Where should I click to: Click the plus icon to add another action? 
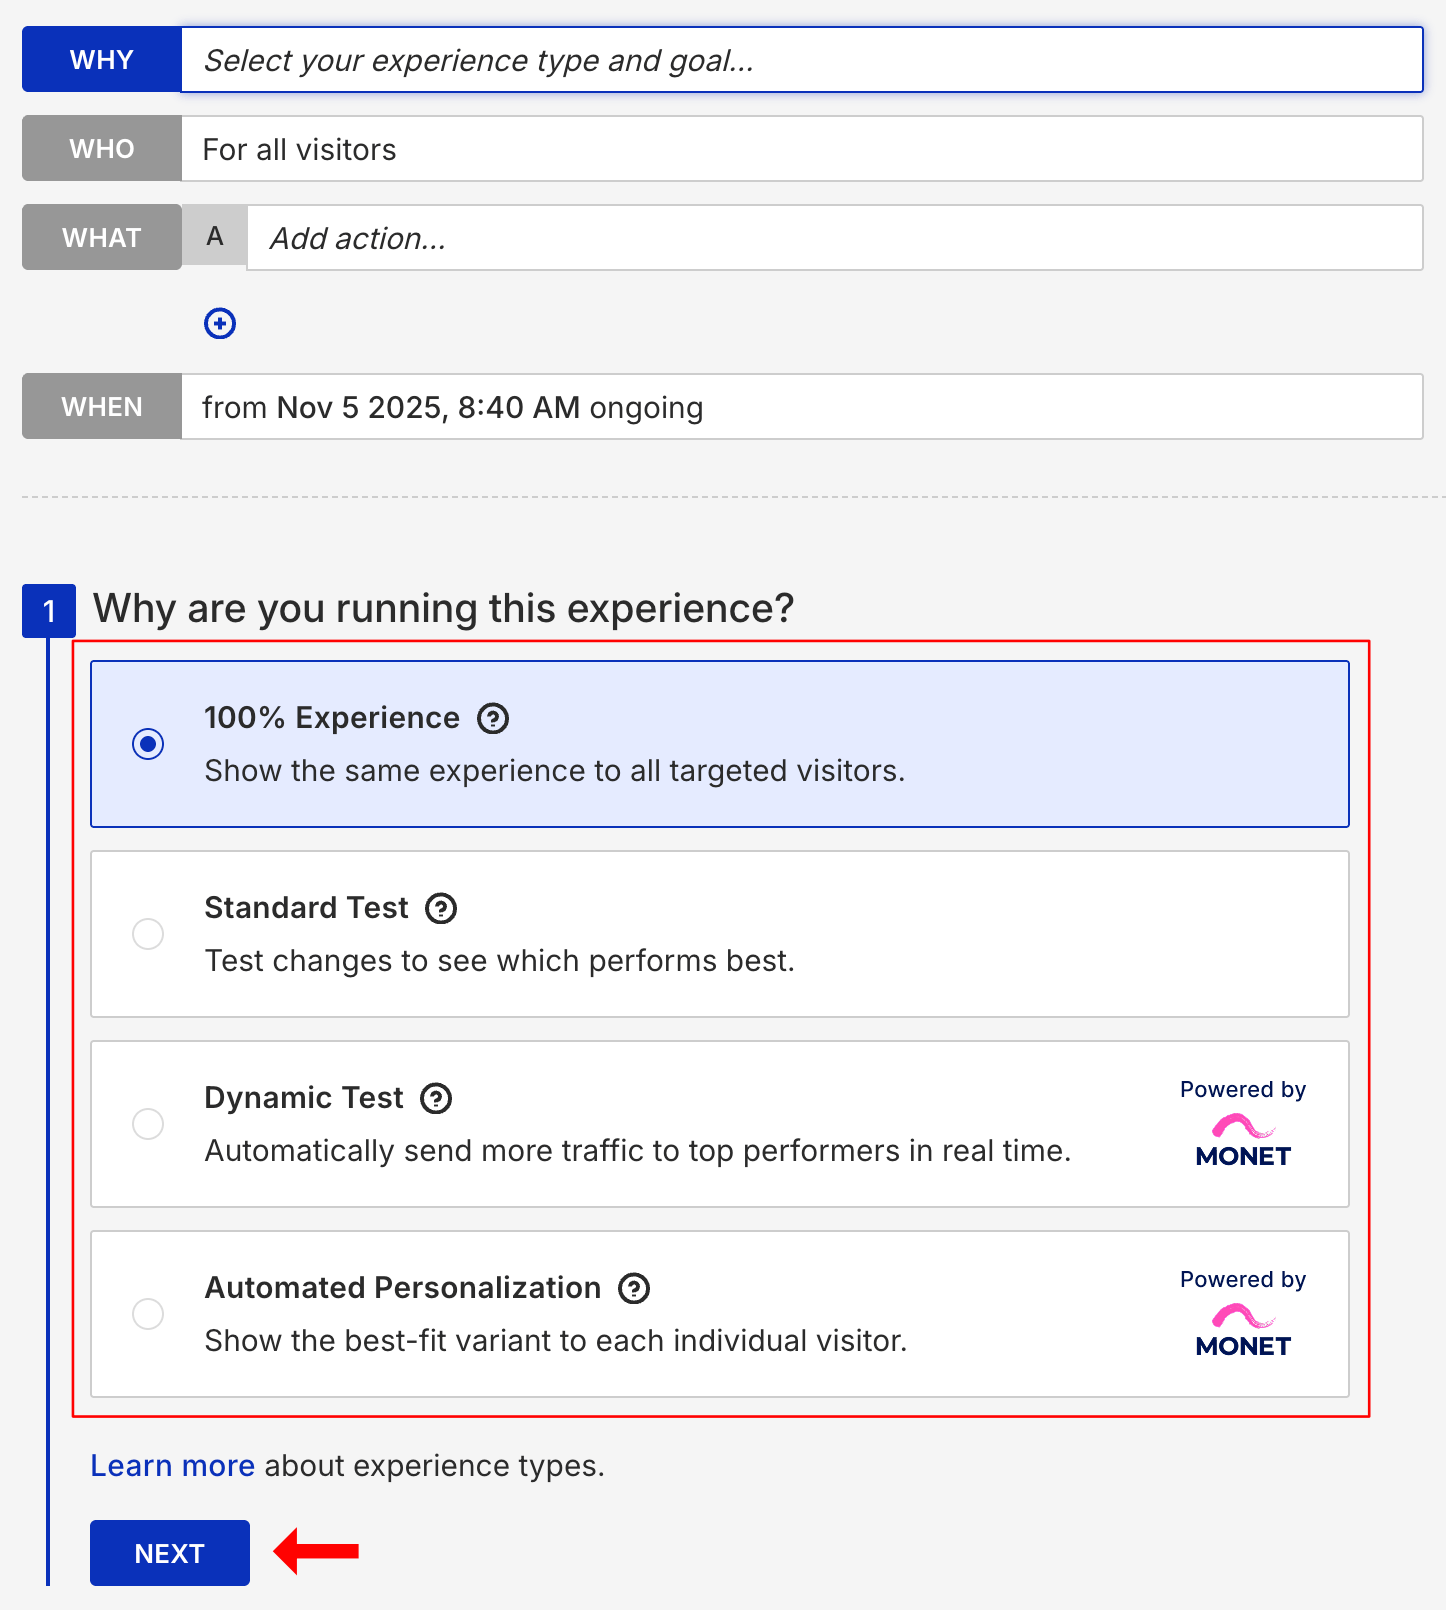tap(220, 323)
